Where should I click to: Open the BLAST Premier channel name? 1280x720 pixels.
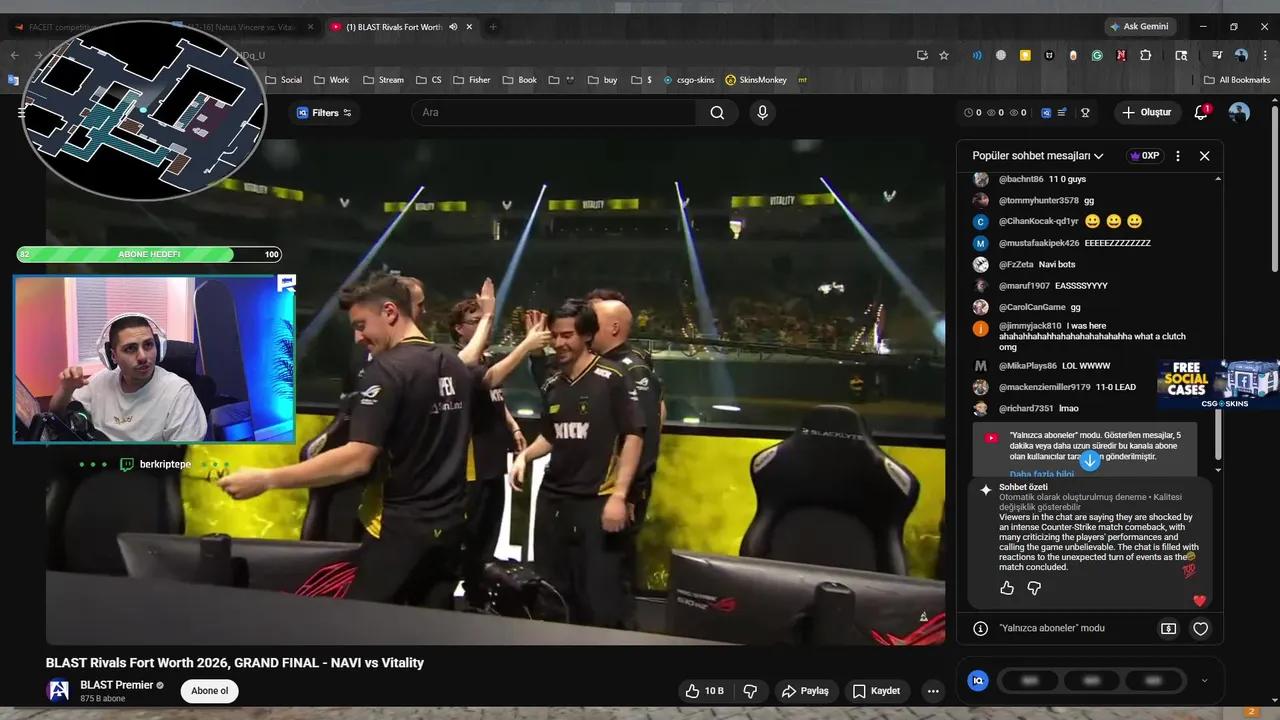coord(117,685)
